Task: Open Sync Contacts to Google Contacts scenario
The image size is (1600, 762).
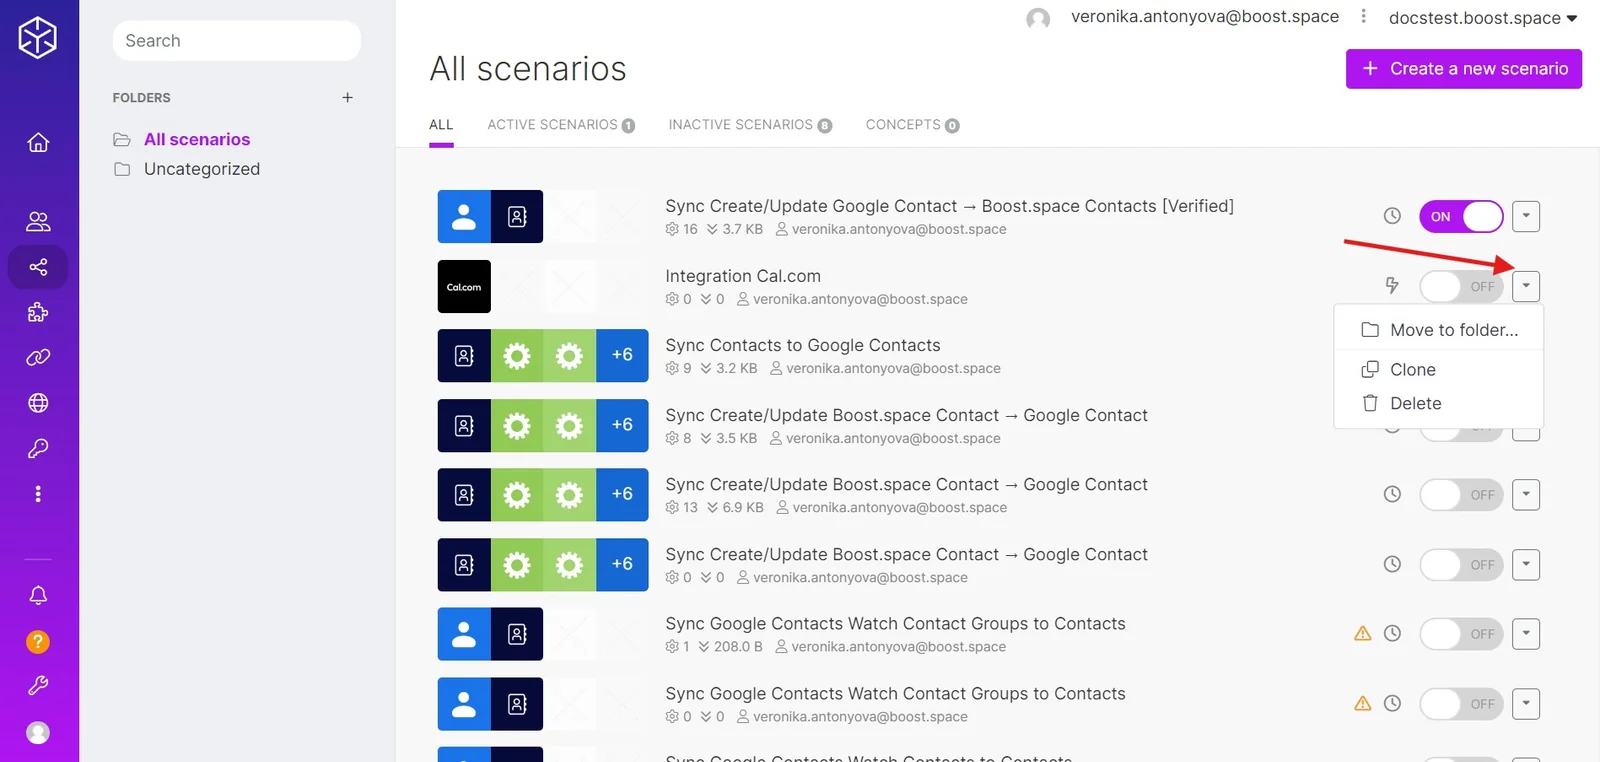Action: coord(803,345)
